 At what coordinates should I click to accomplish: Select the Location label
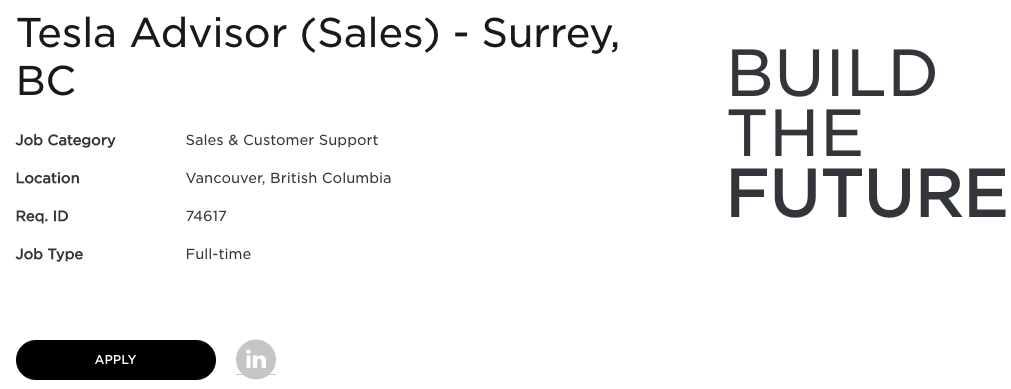click(48, 178)
